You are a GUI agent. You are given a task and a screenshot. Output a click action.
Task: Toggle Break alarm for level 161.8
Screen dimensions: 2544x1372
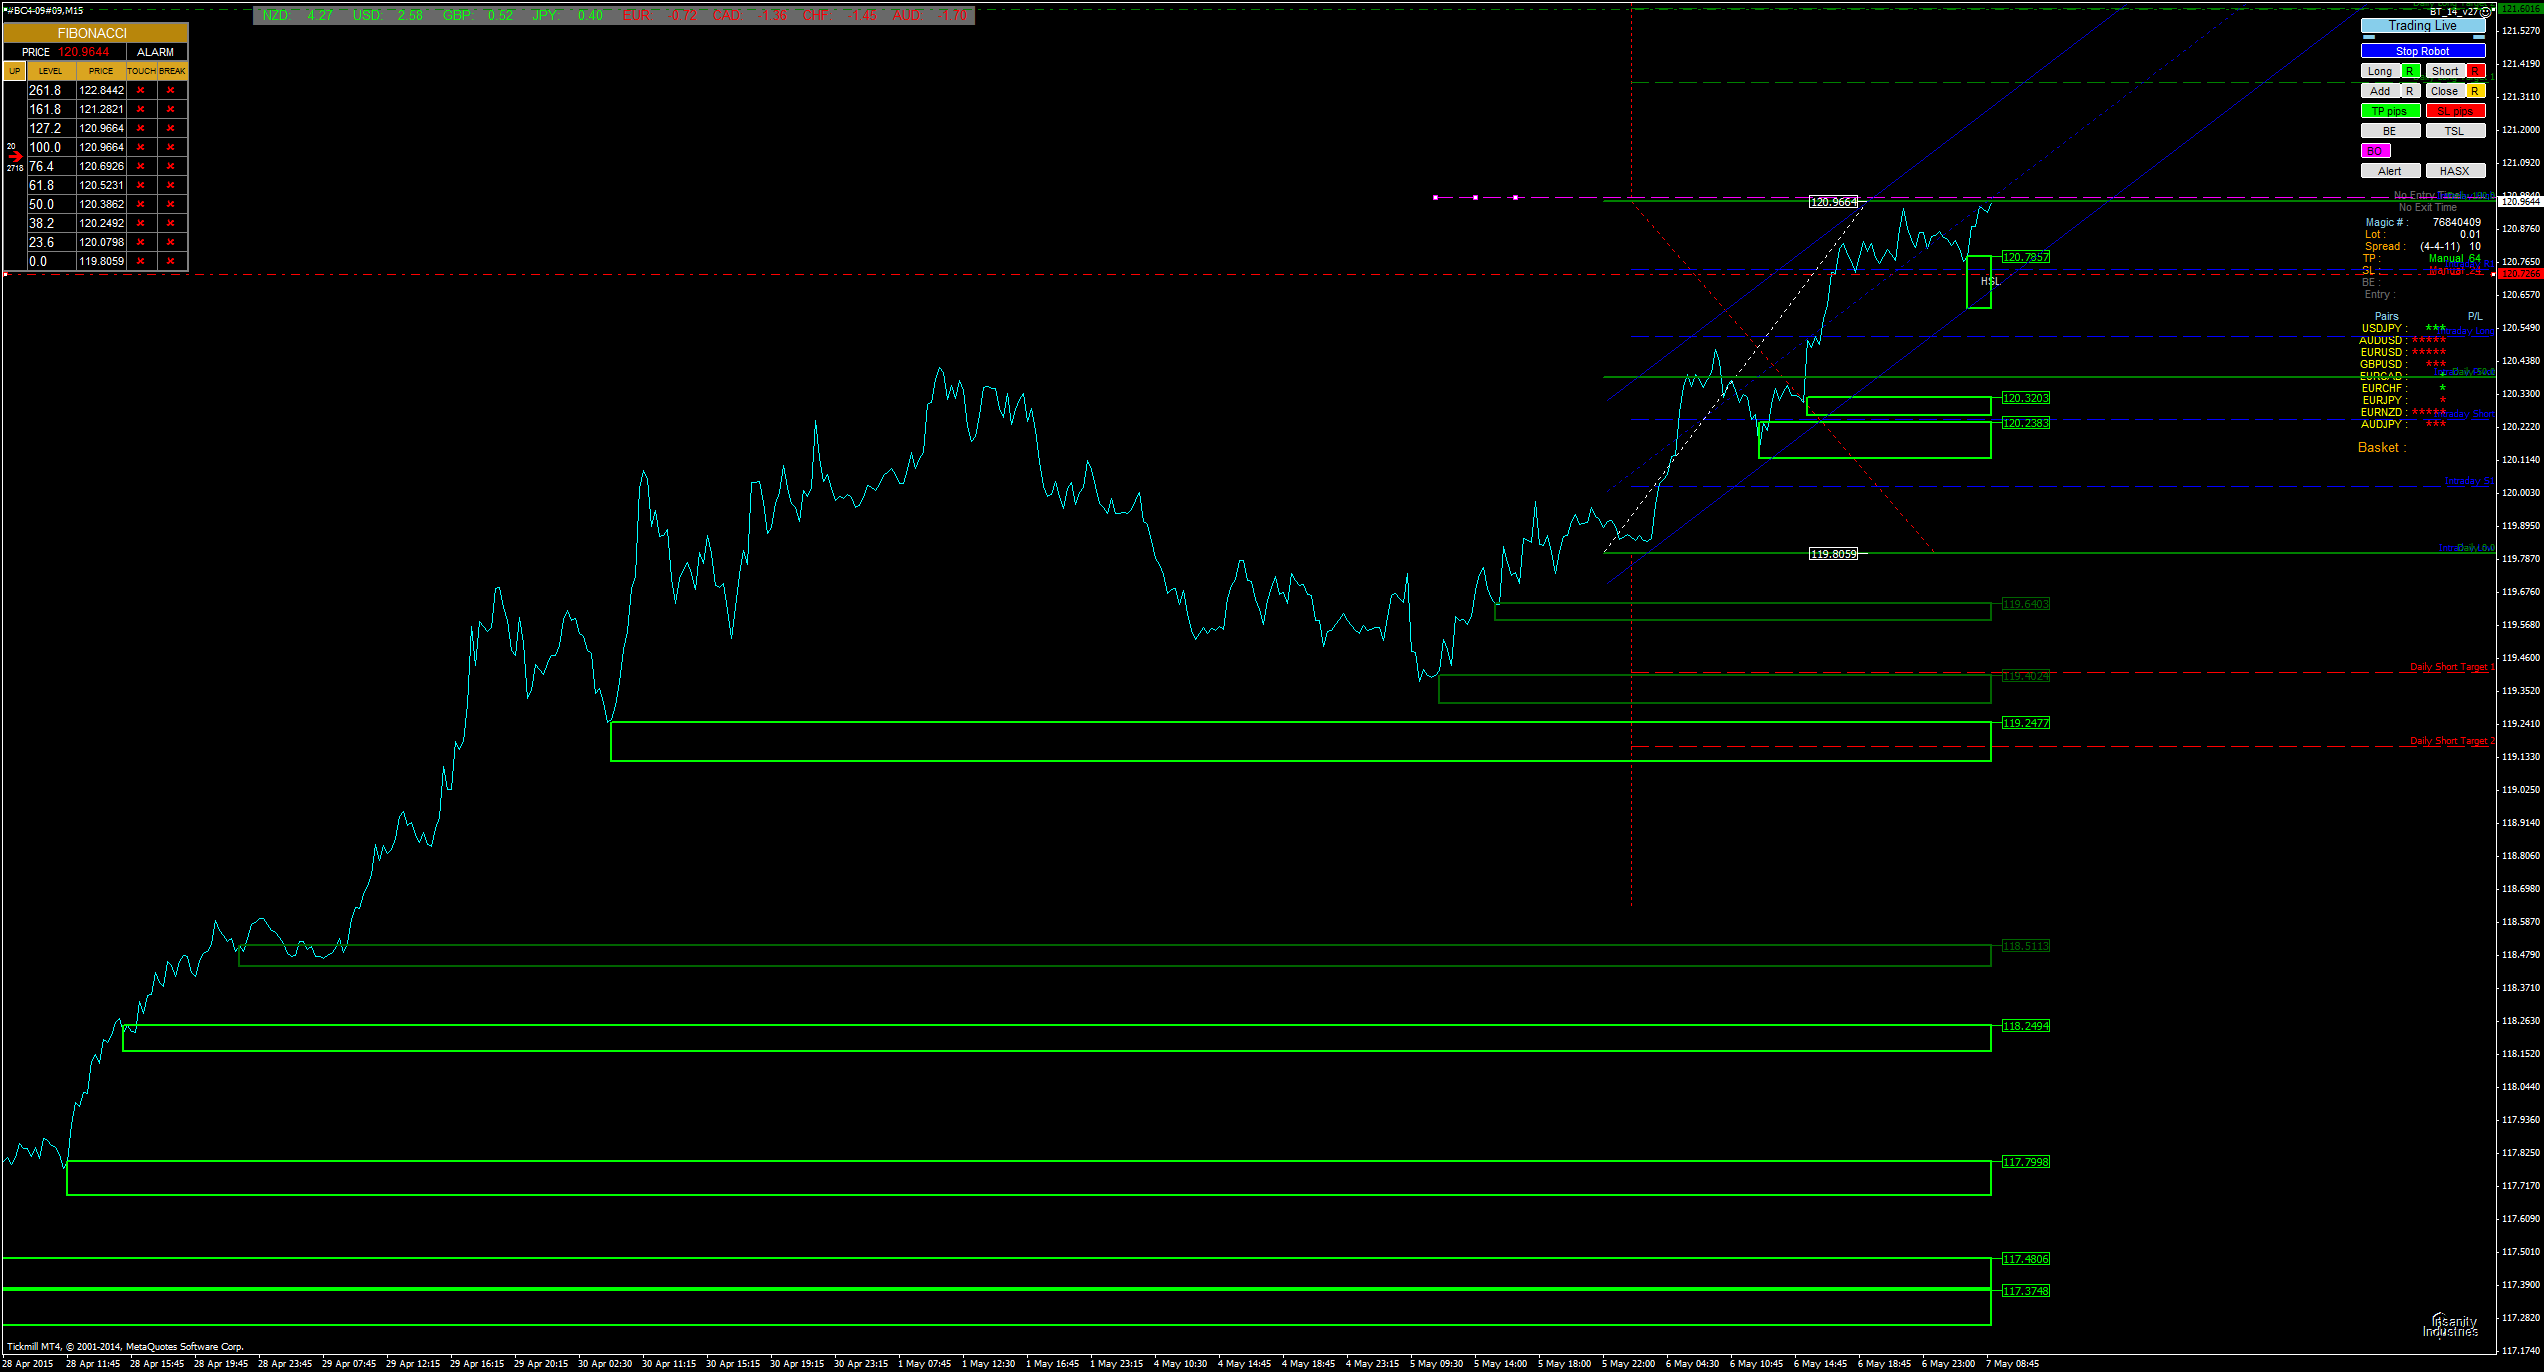pyautogui.click(x=171, y=109)
